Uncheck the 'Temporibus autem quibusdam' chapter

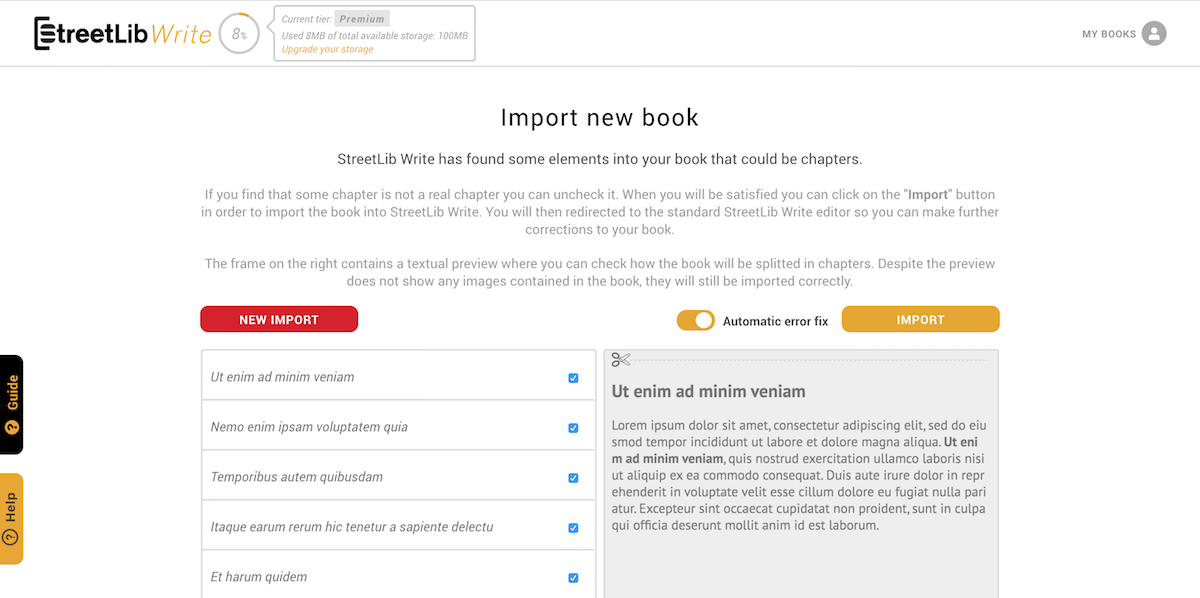point(573,478)
